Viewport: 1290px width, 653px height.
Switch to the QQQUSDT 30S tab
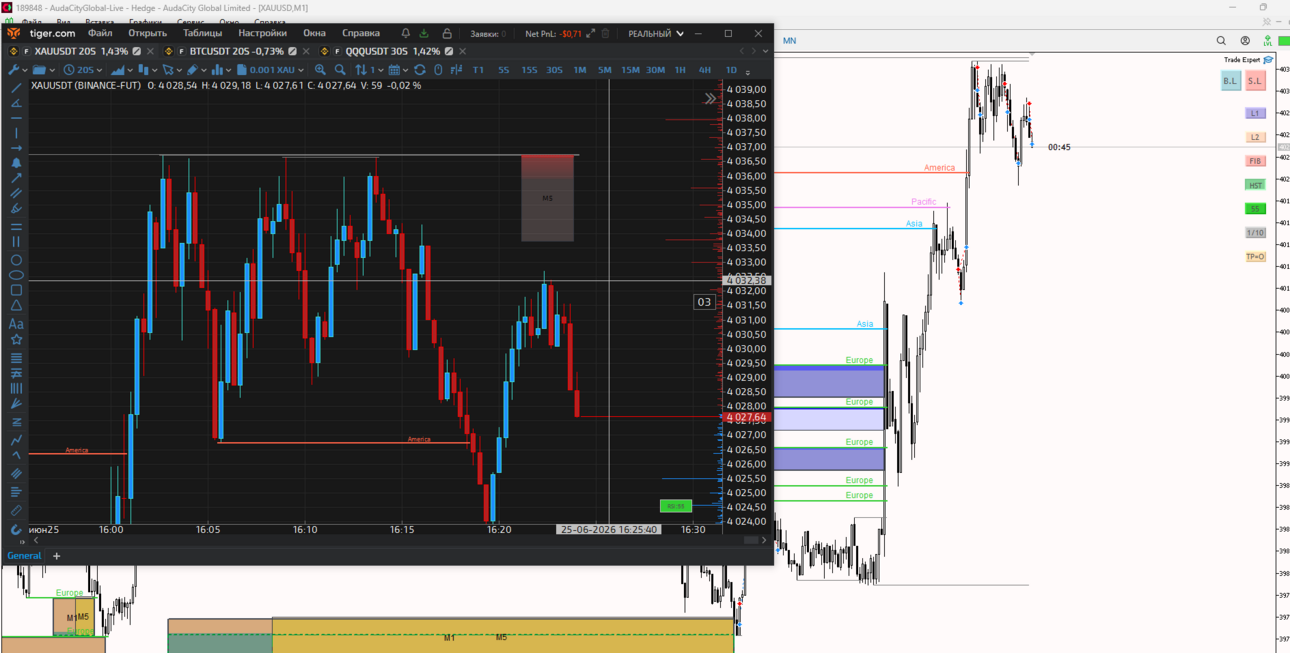tap(392, 51)
